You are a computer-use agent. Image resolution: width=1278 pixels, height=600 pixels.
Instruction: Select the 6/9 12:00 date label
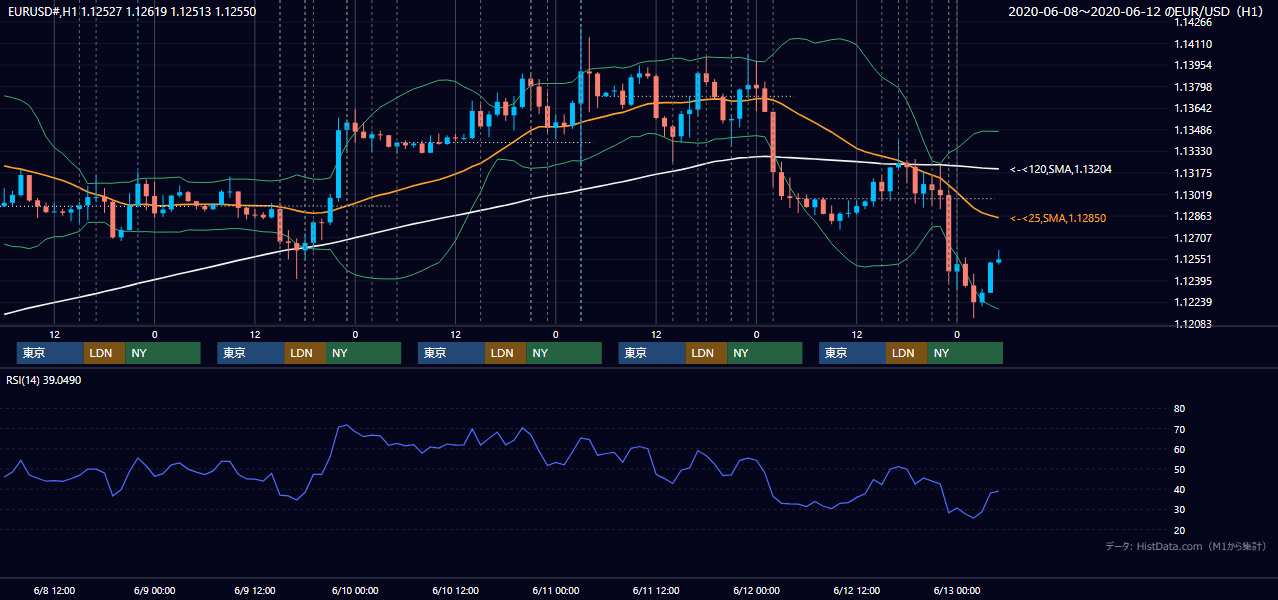(254, 590)
